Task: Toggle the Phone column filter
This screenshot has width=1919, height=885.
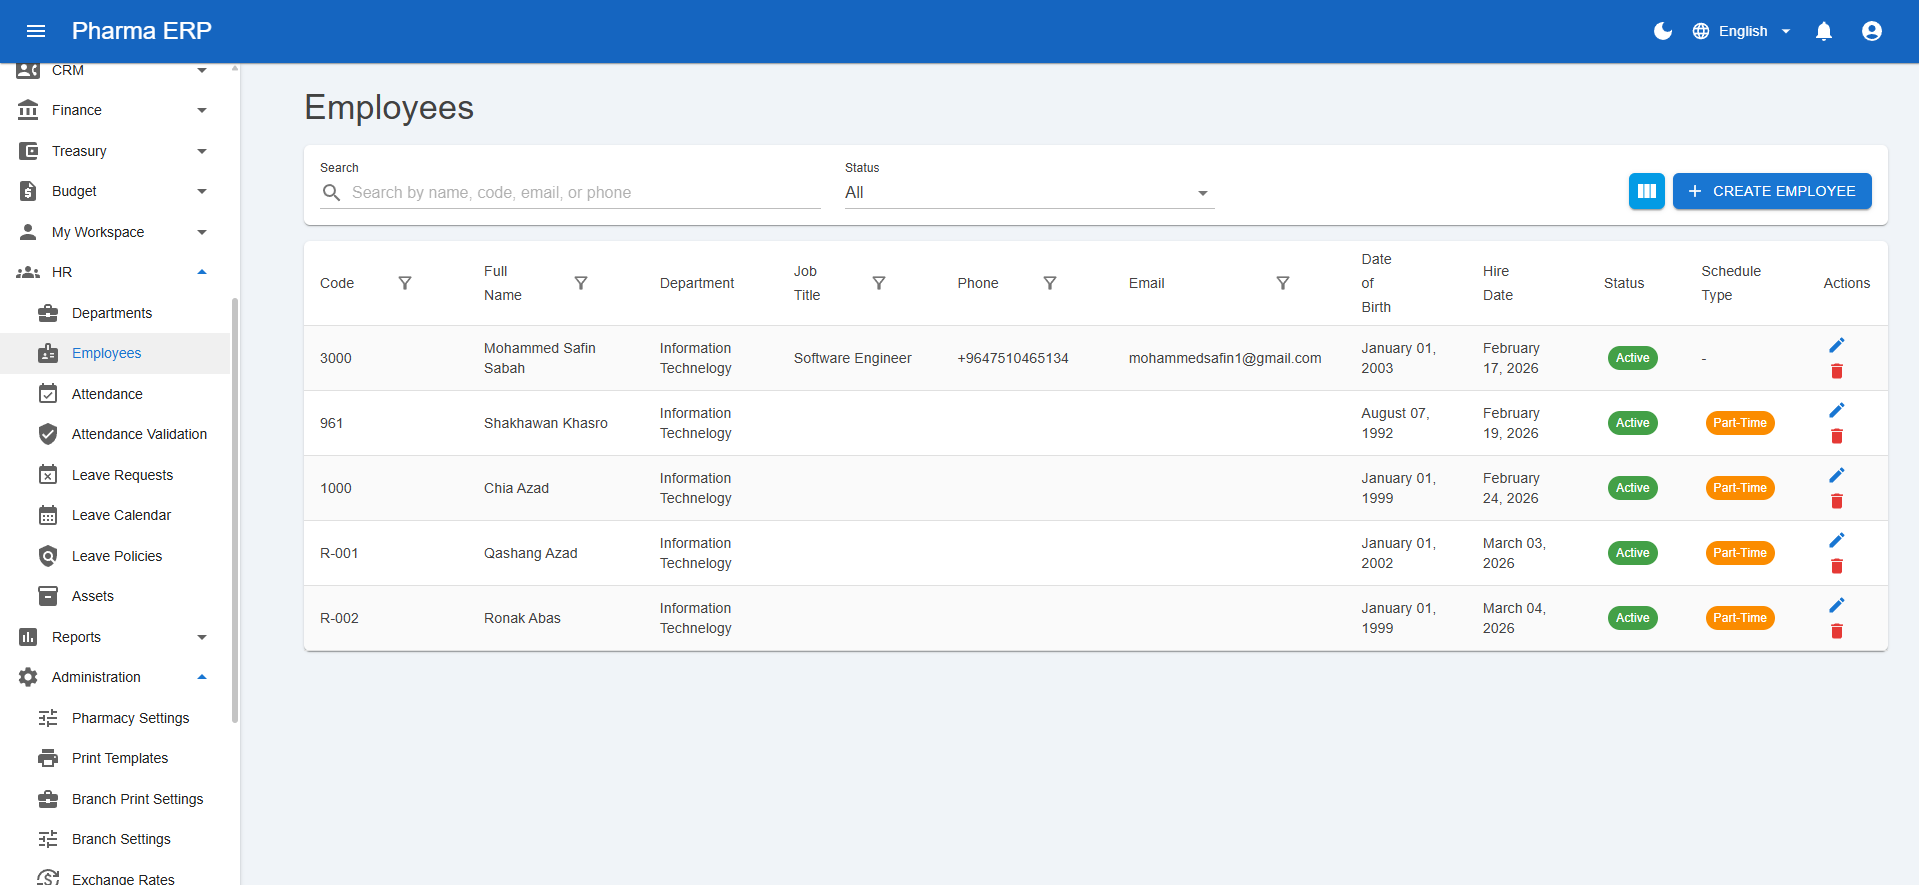Action: 1049,283
